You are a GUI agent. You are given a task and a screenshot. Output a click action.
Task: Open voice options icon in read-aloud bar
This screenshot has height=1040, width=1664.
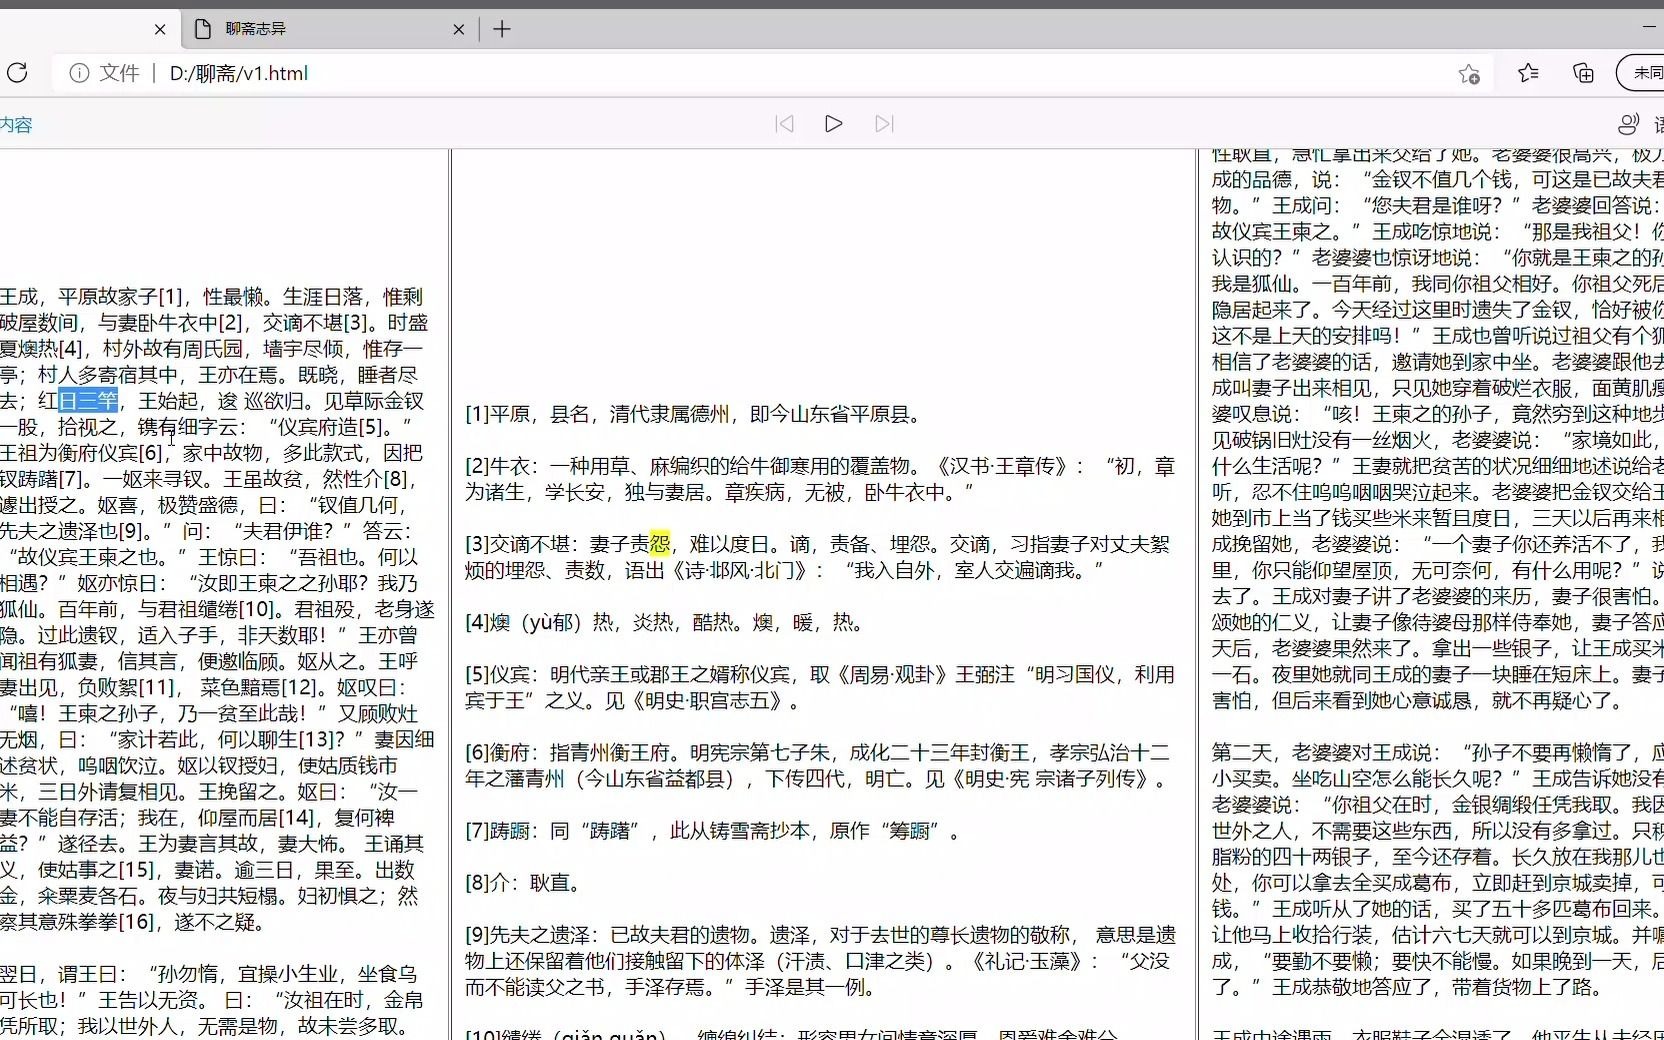1629,124
